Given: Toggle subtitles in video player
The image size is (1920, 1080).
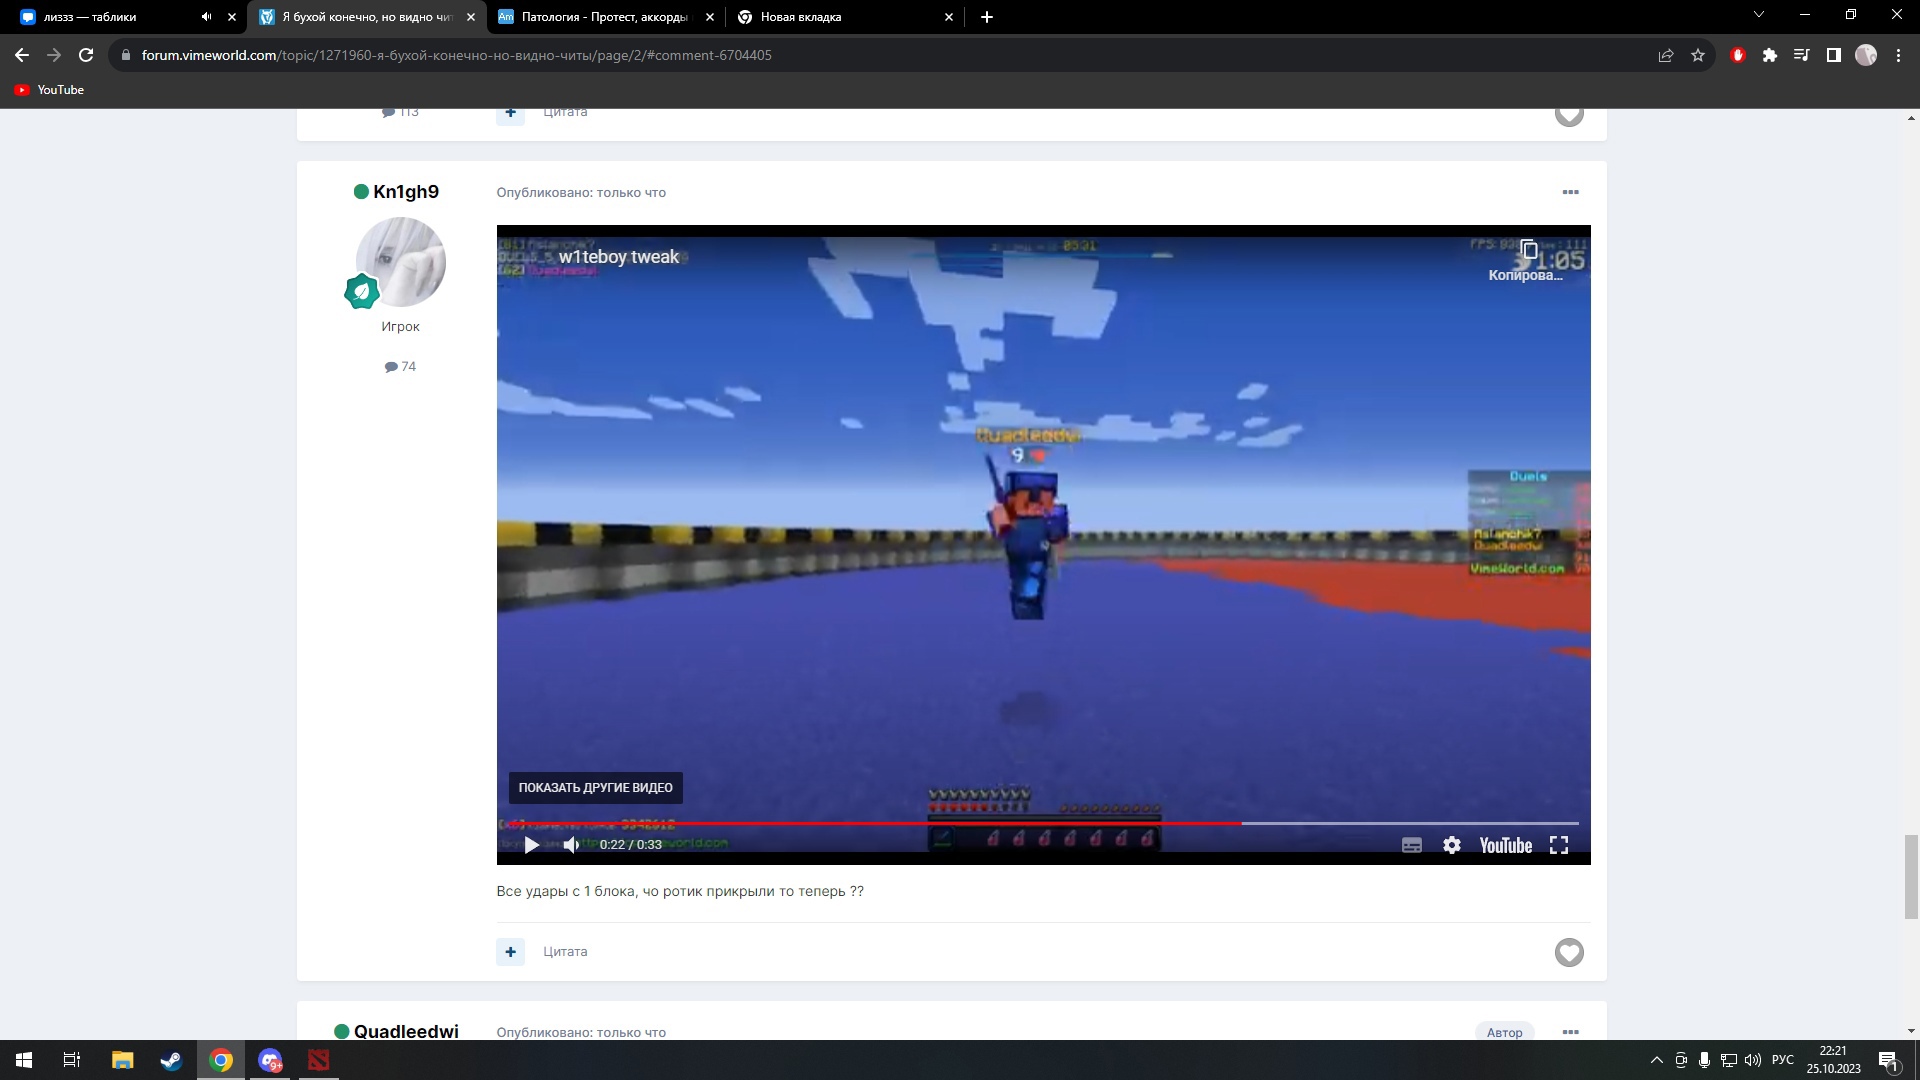Looking at the screenshot, I should click(x=1411, y=845).
